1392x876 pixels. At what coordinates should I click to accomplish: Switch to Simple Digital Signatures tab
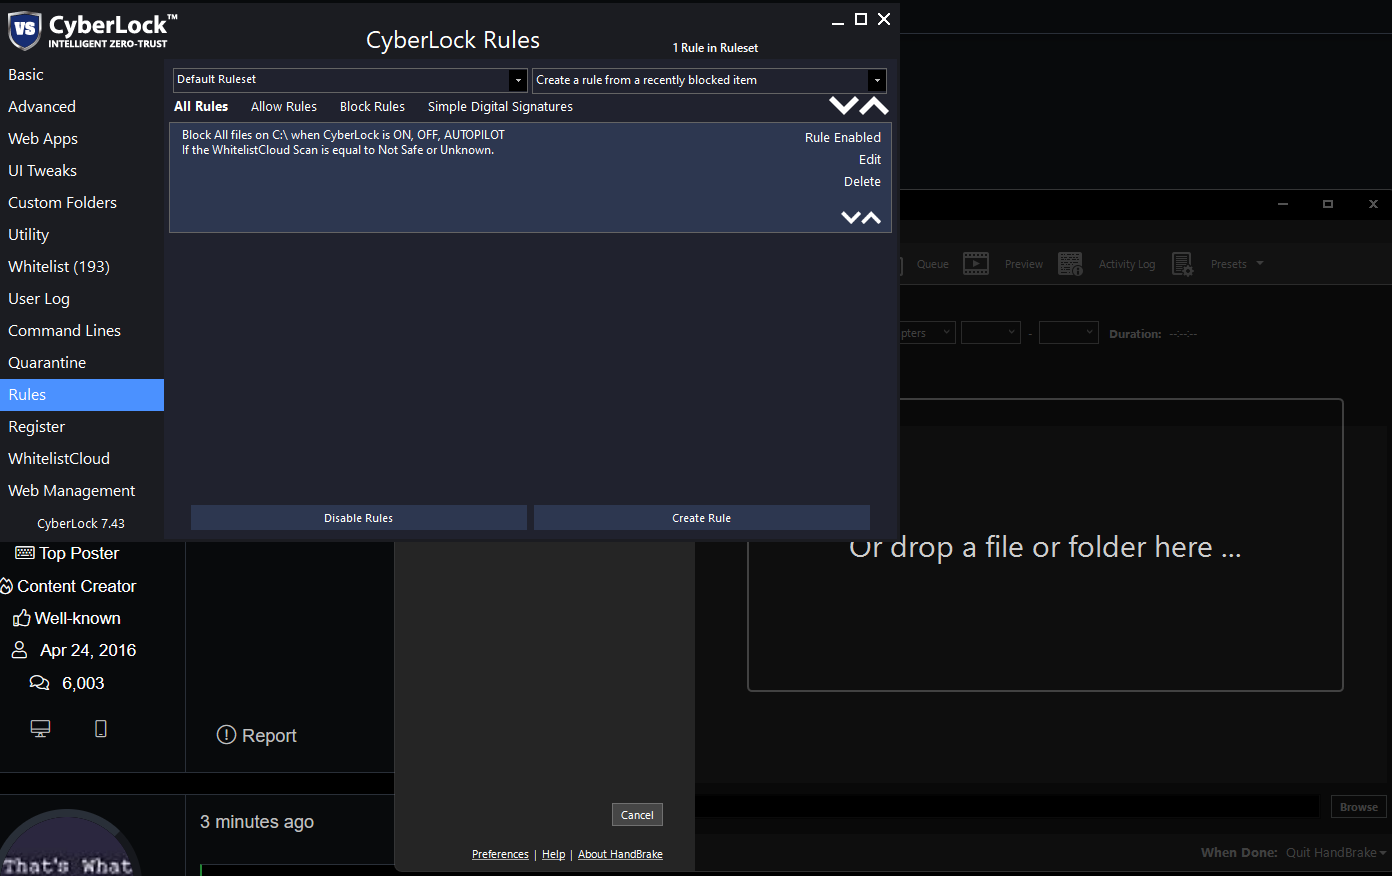pos(500,106)
